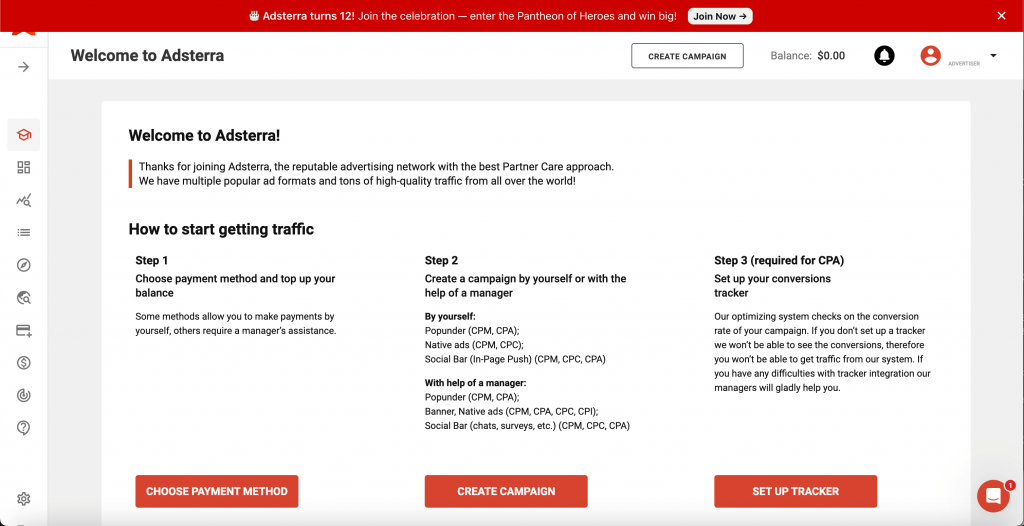This screenshot has width=1024, height=526.
Task: Expand the sidebar with the arrow icon
Action: click(x=24, y=67)
